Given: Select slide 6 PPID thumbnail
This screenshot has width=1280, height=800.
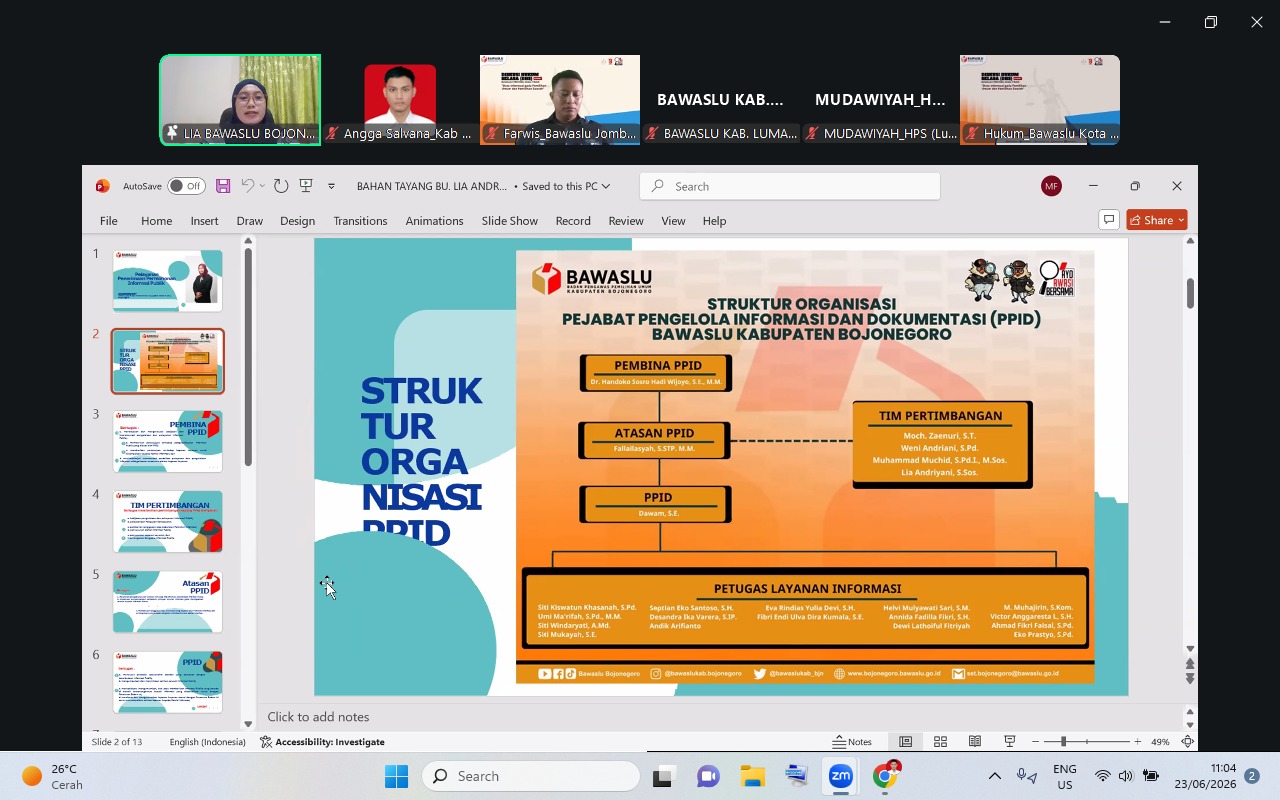Looking at the screenshot, I should 168,681.
